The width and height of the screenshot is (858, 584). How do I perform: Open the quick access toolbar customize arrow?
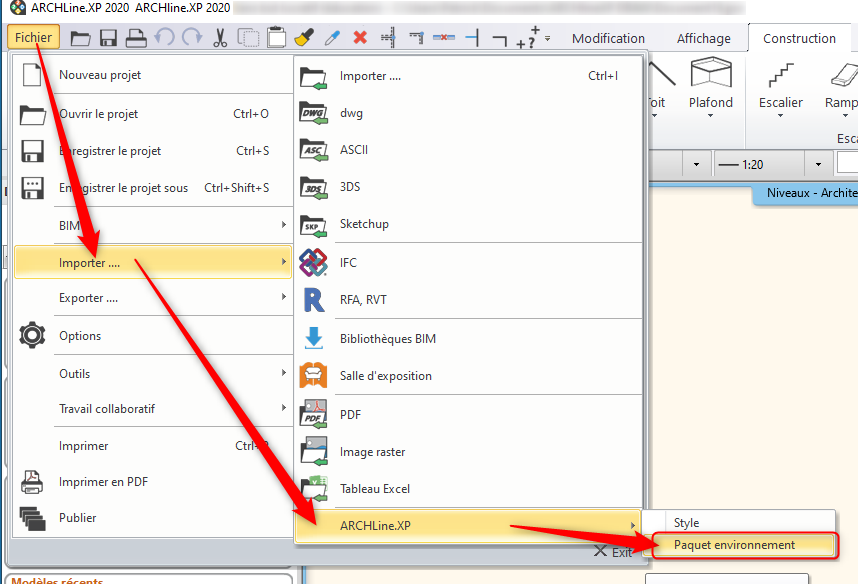pyautogui.click(x=547, y=38)
